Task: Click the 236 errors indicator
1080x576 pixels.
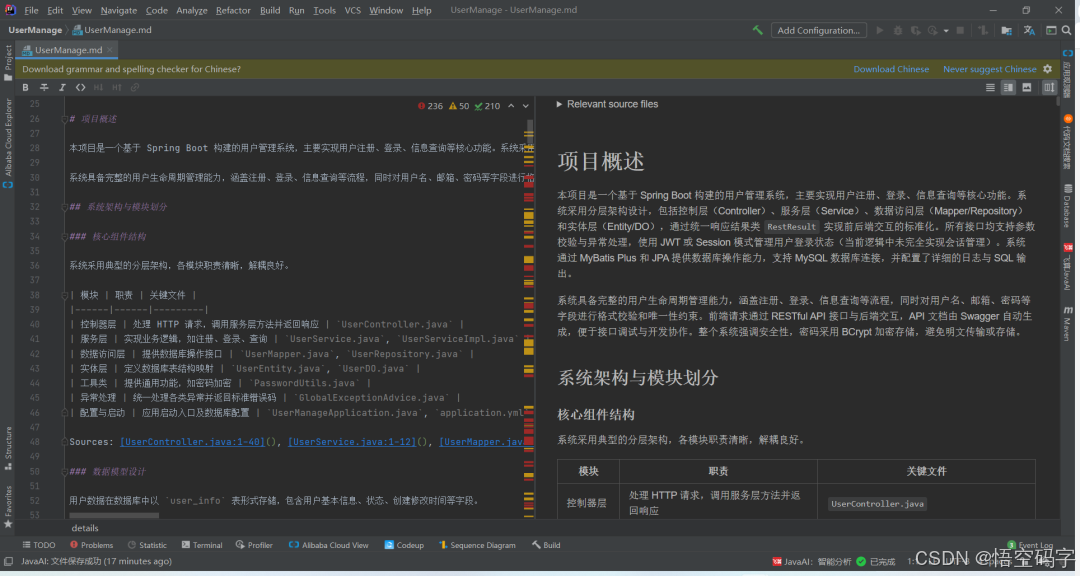Action: 430,106
